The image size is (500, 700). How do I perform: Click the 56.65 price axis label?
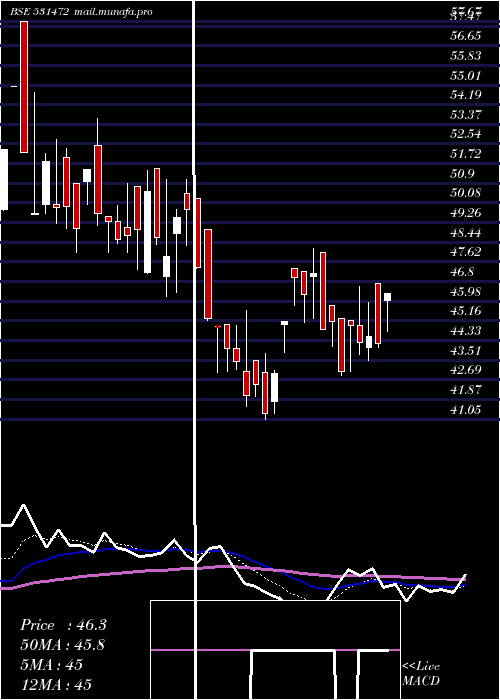(x=466, y=36)
